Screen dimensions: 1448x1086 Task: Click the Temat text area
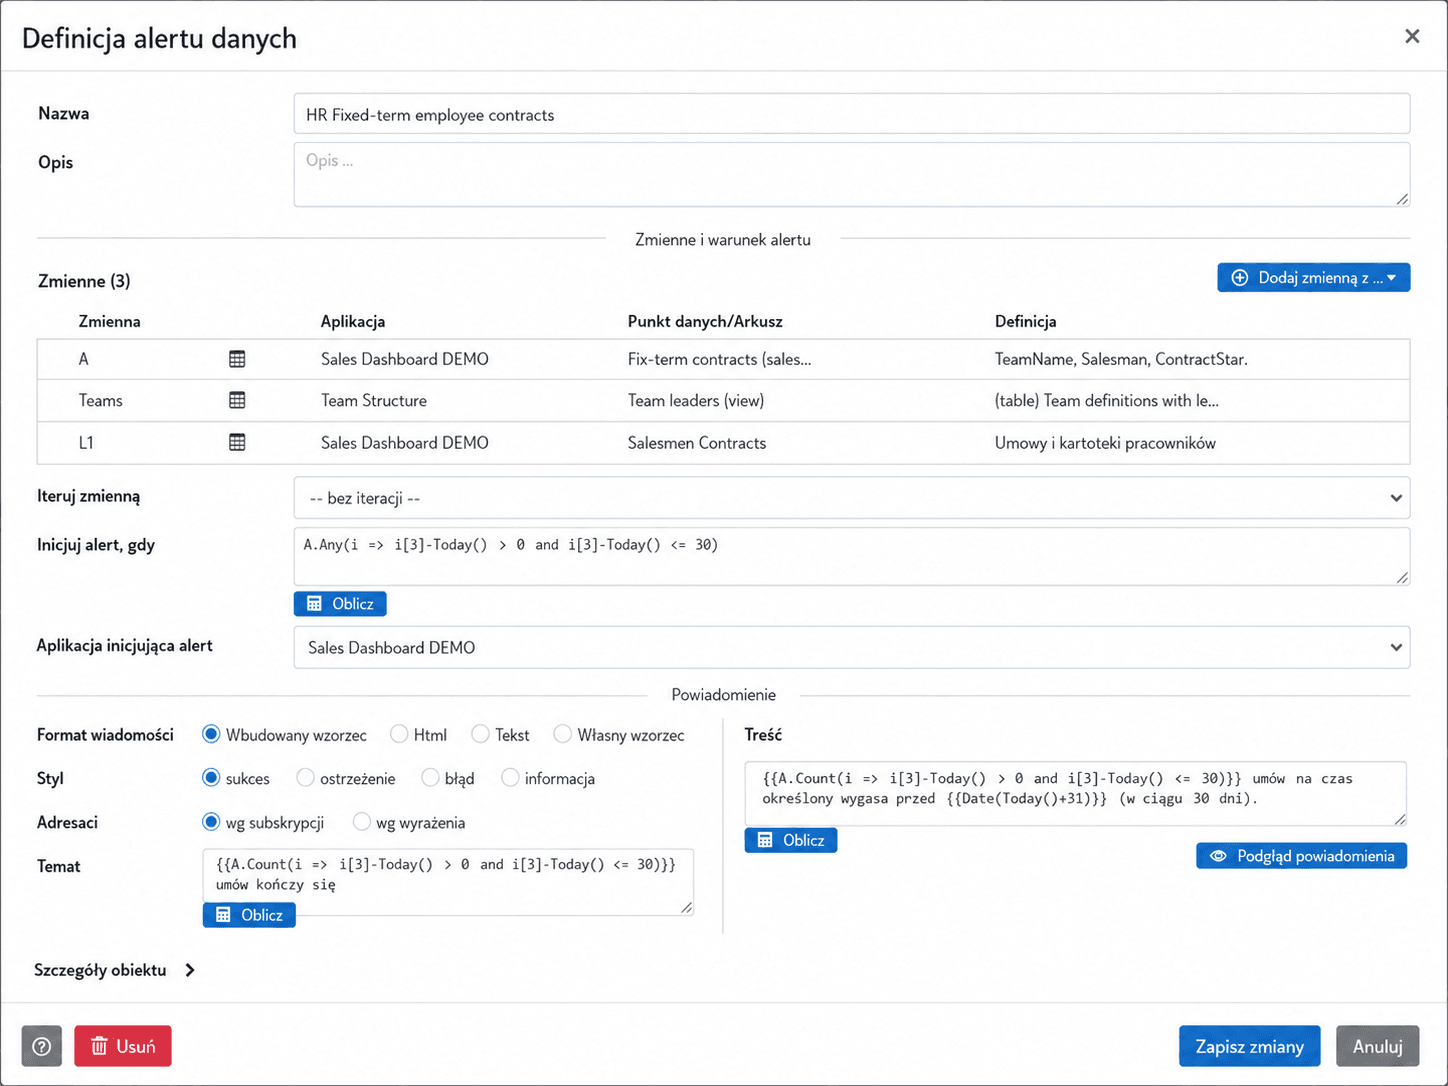coord(448,882)
